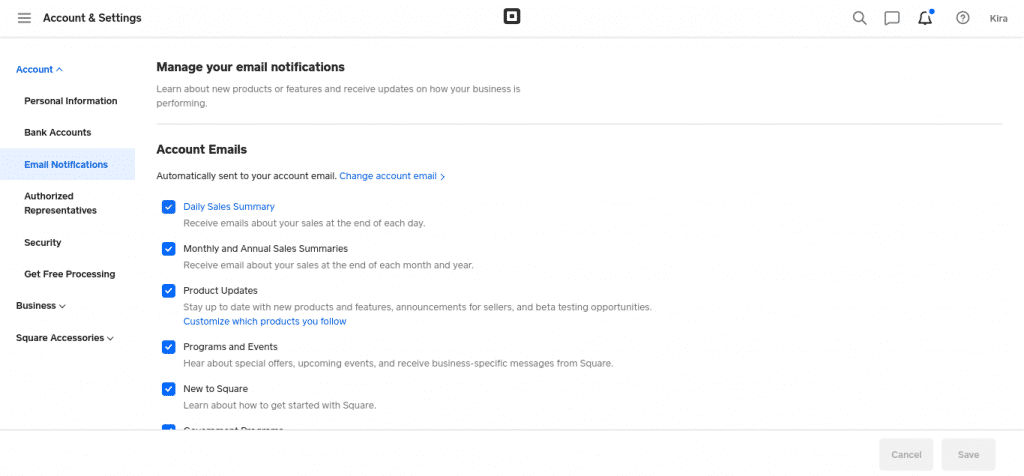Toggle Monthly and Annual Sales Summaries checkbox
The image size is (1024, 476).
click(x=169, y=249)
